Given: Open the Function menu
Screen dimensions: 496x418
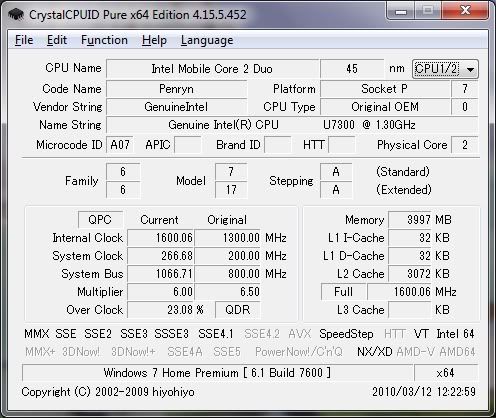Looking at the screenshot, I should [x=104, y=40].
